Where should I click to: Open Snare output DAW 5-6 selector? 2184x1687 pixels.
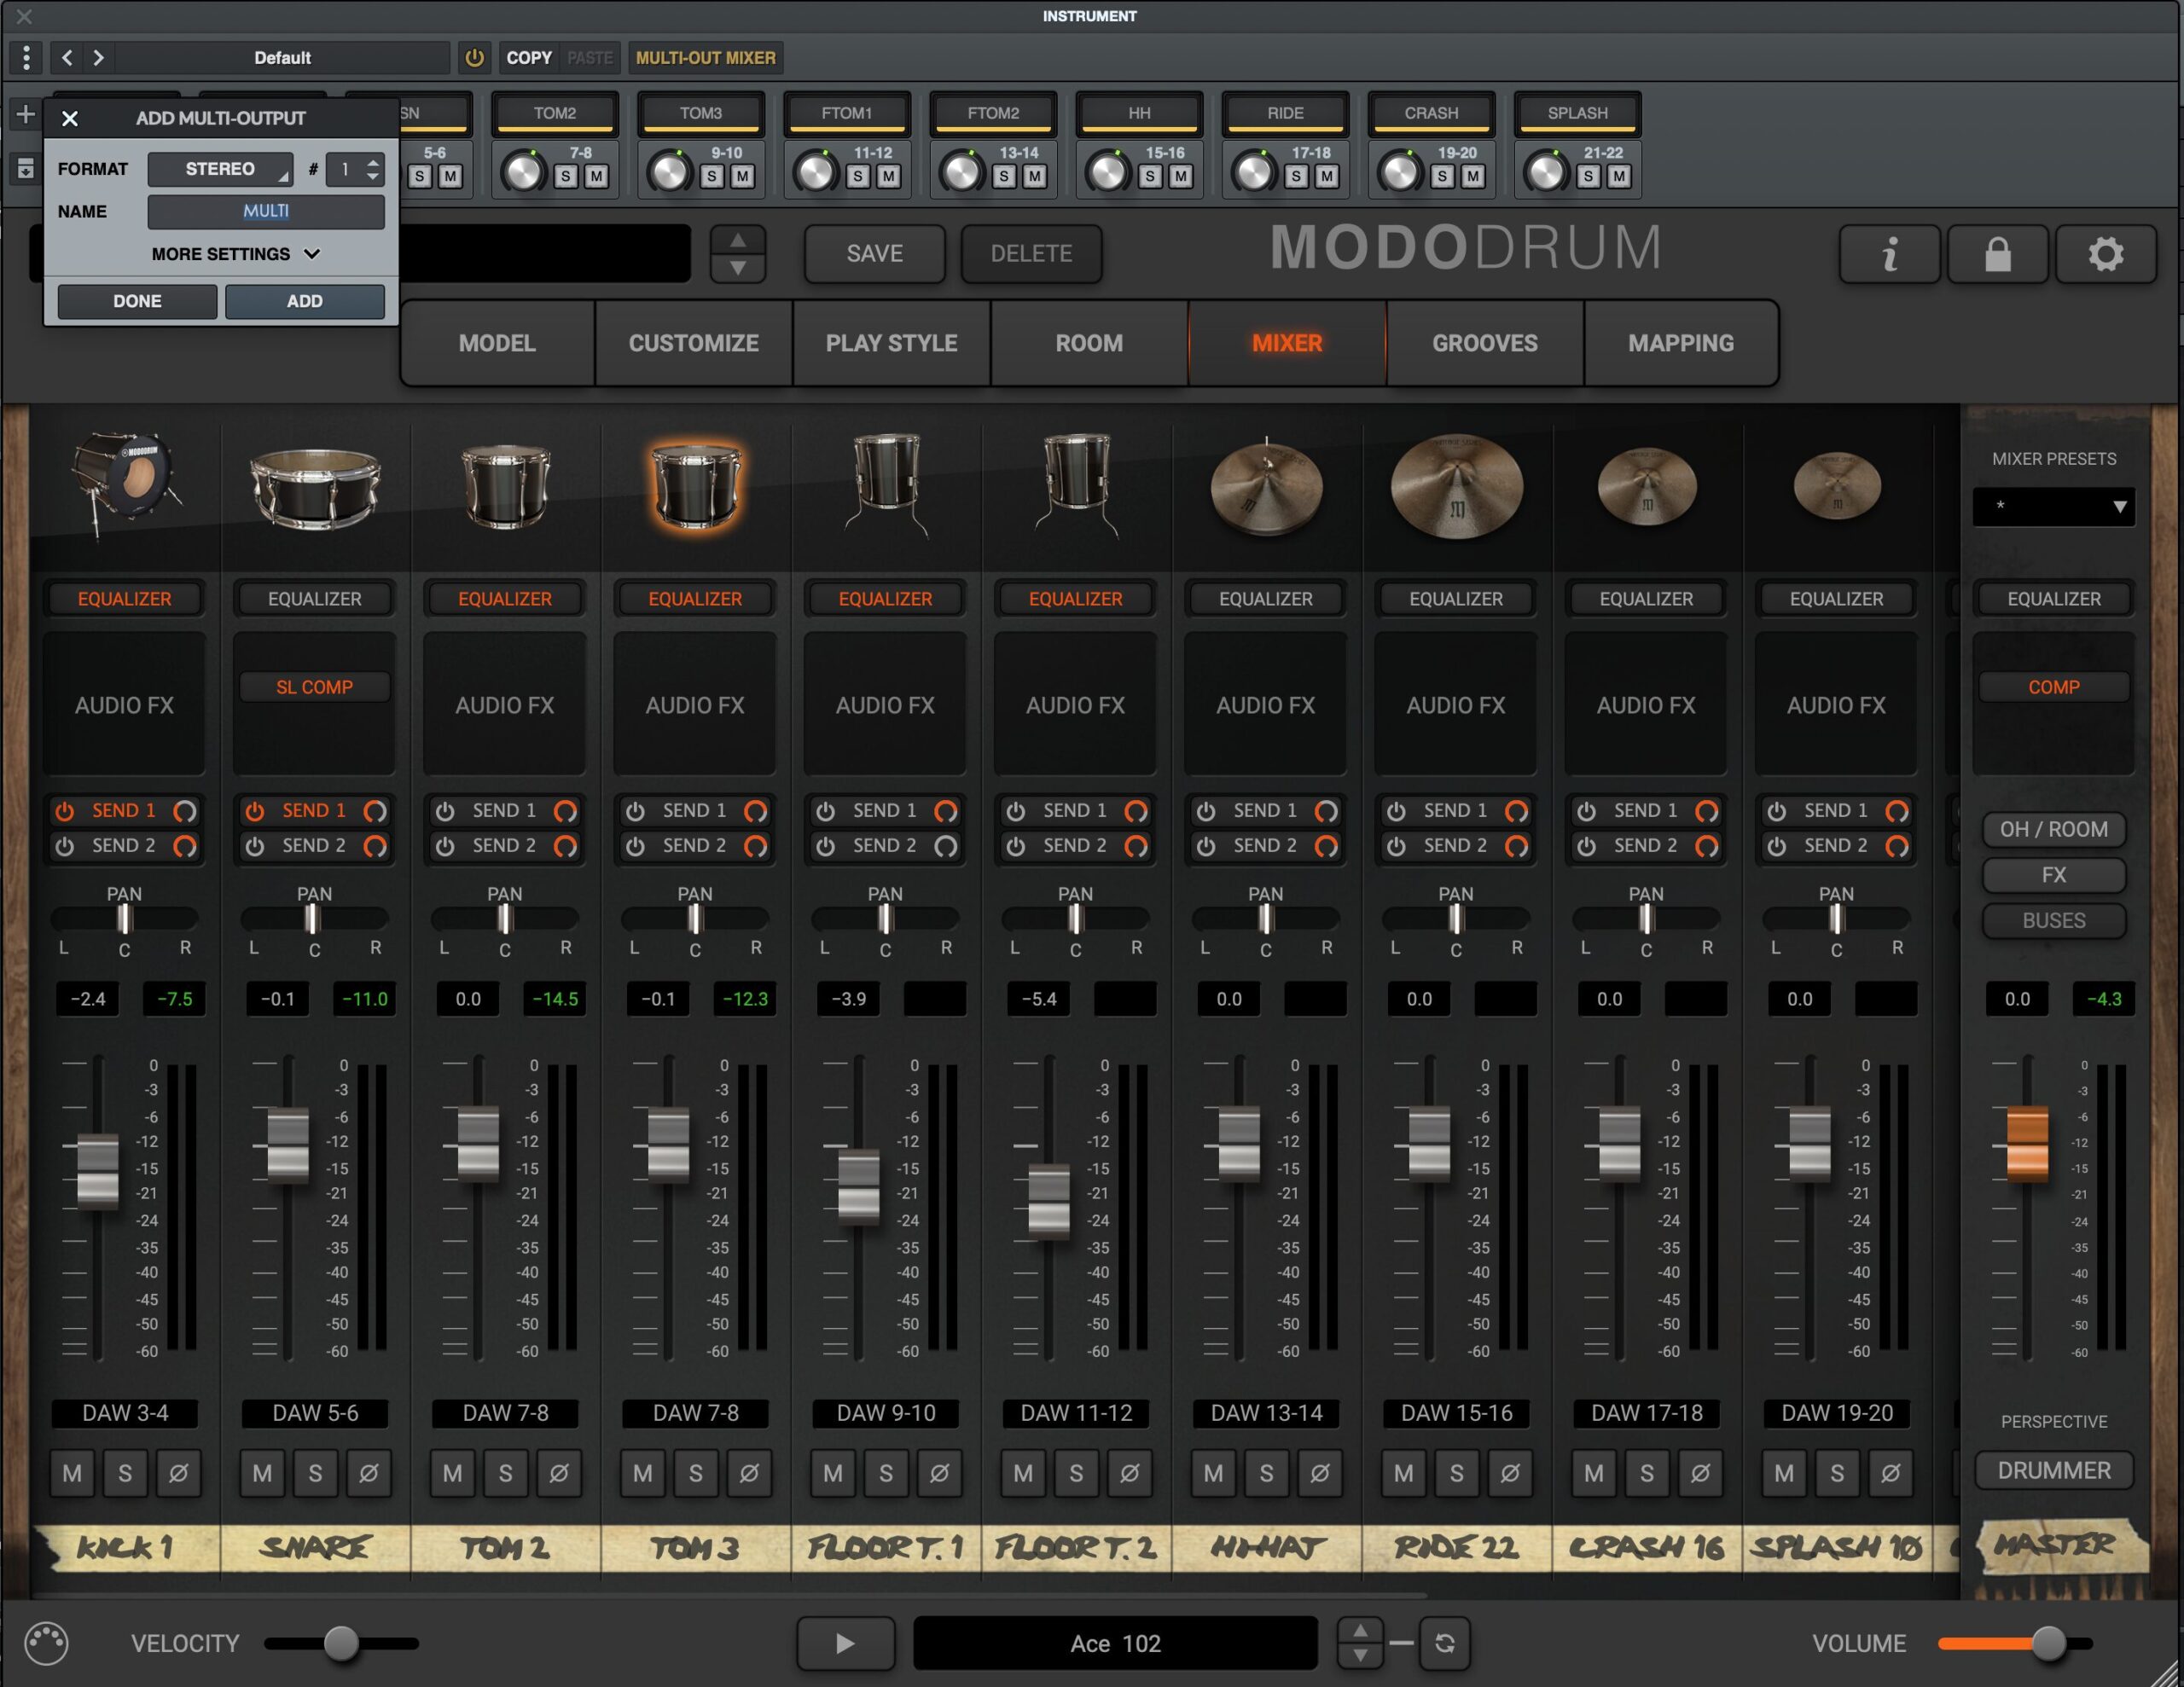[x=315, y=1413]
